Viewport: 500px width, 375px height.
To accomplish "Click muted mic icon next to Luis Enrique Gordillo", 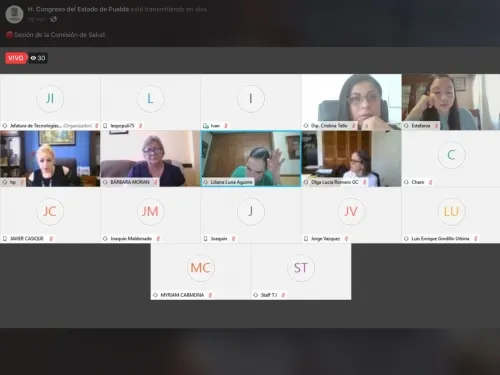I will coord(476,239).
